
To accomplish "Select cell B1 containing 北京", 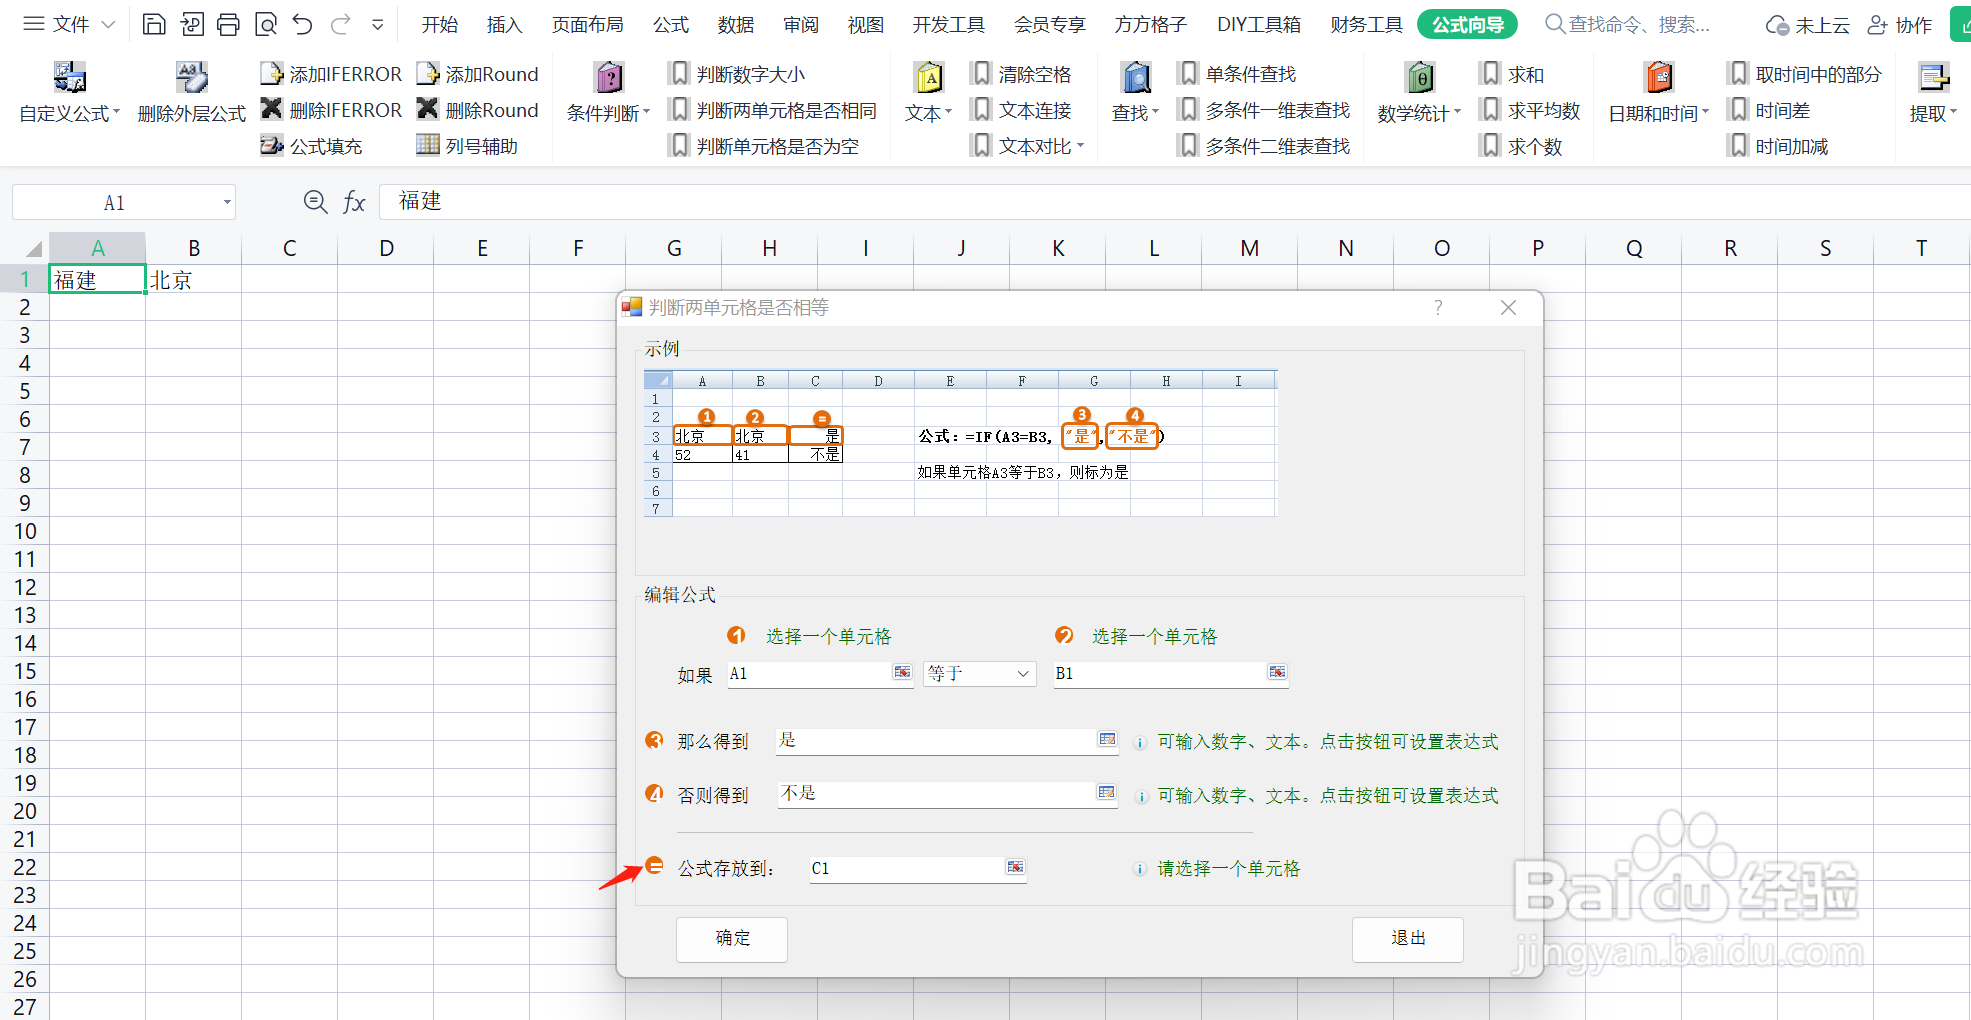I will [193, 280].
